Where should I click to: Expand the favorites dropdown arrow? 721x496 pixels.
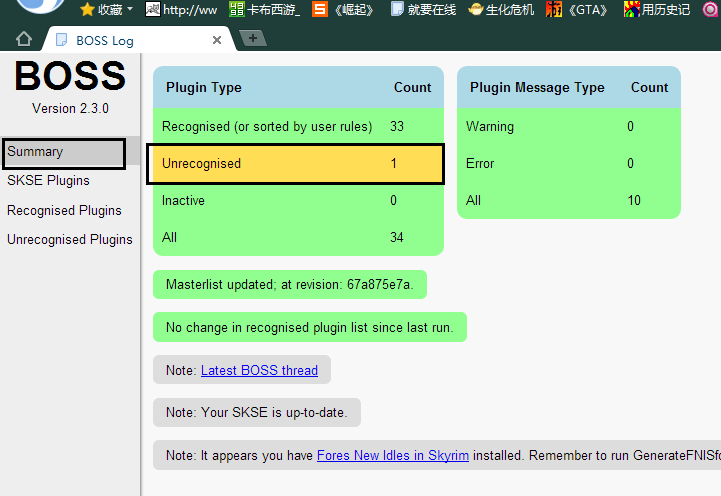point(130,9)
